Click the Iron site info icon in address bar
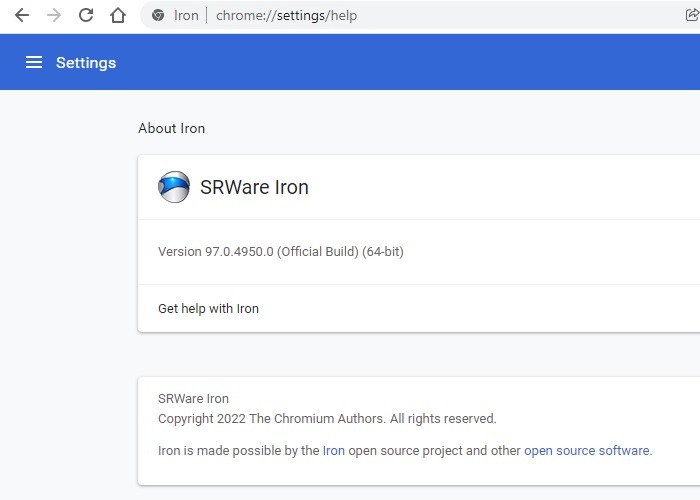The image size is (700, 500). tap(158, 15)
